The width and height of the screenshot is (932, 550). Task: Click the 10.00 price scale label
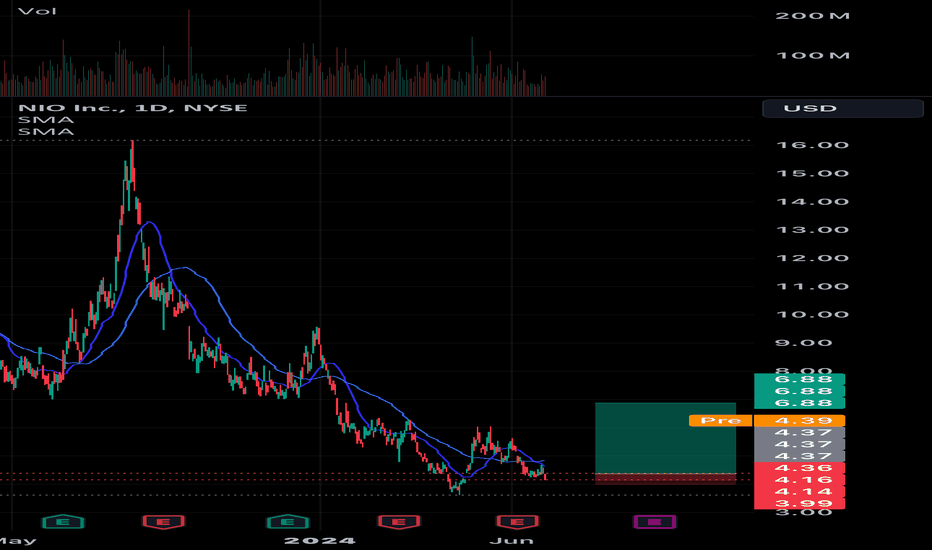813,315
